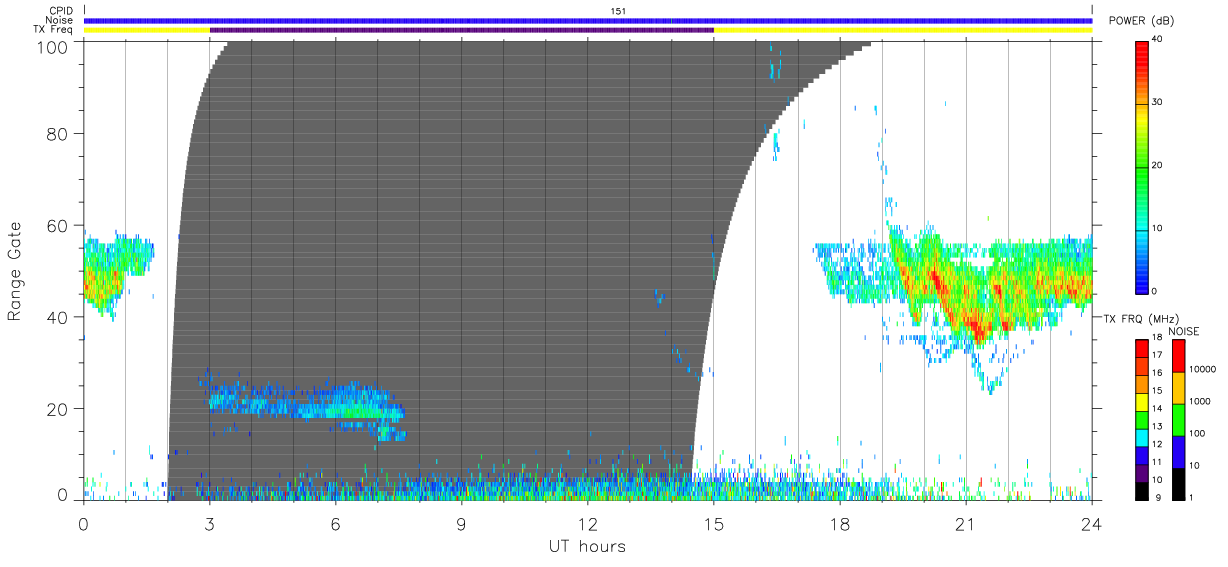
Task: Click the yellow band of NOISE colorbar
Action: [x=1178, y=388]
